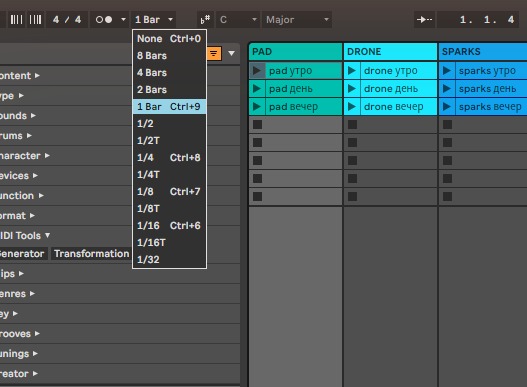
Task: Select 1/16 quantization option
Action: coord(169,226)
